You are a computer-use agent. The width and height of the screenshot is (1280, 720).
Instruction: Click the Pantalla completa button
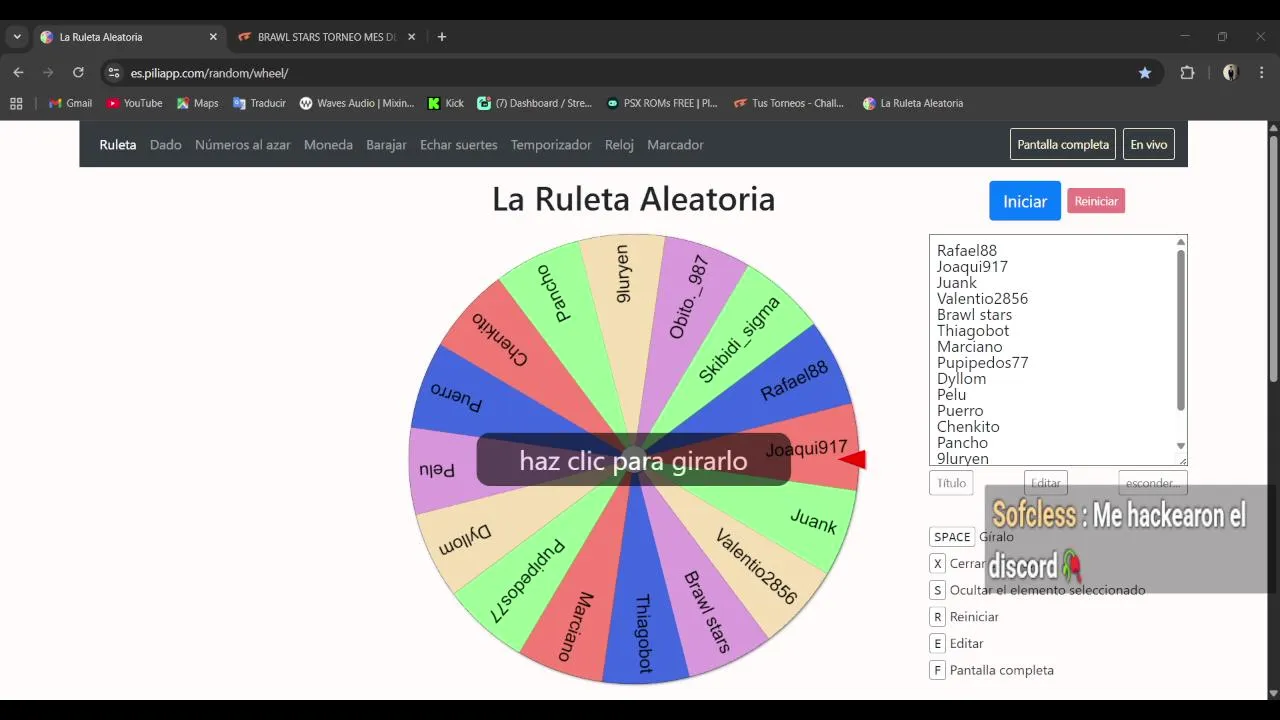click(x=1063, y=144)
